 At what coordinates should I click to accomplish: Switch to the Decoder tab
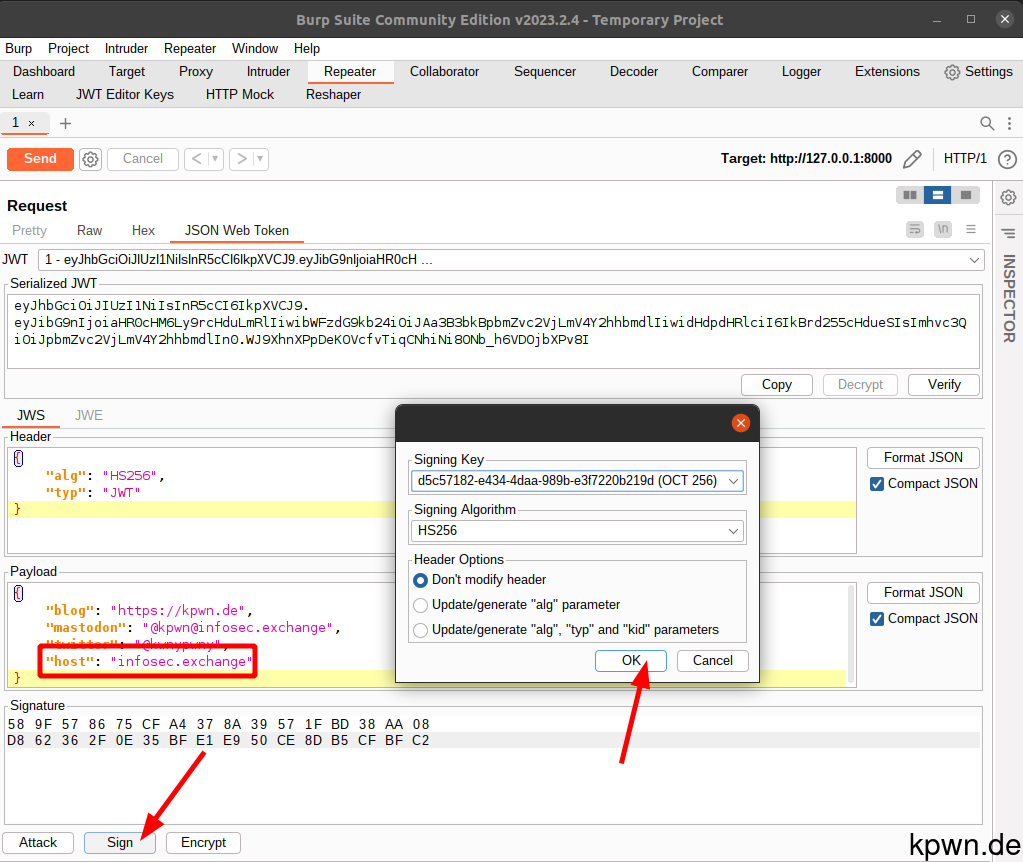click(633, 71)
